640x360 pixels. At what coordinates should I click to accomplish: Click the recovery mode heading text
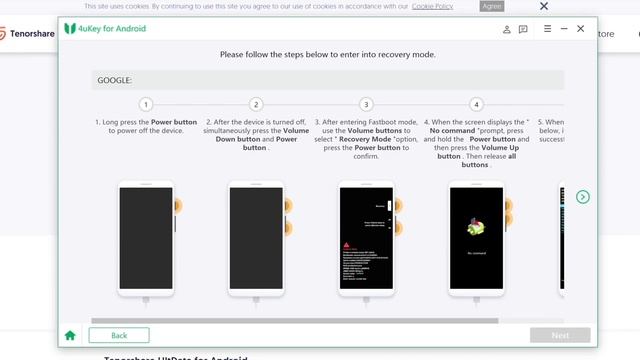click(x=328, y=54)
